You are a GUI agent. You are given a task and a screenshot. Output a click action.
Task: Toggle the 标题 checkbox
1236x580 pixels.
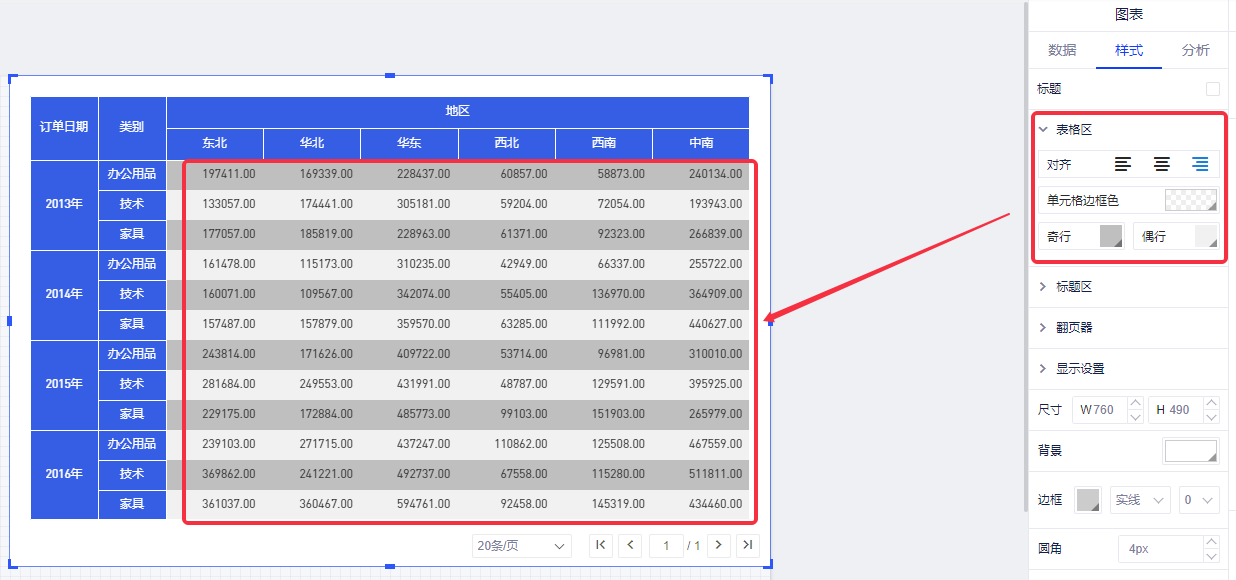tap(1213, 89)
